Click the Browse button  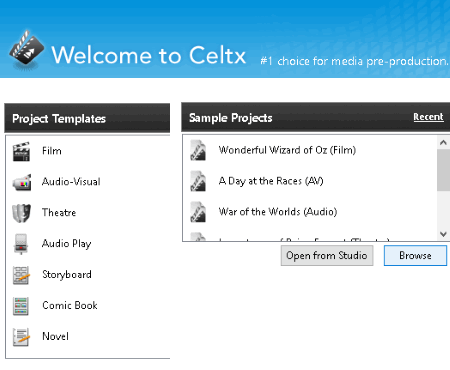pos(415,256)
